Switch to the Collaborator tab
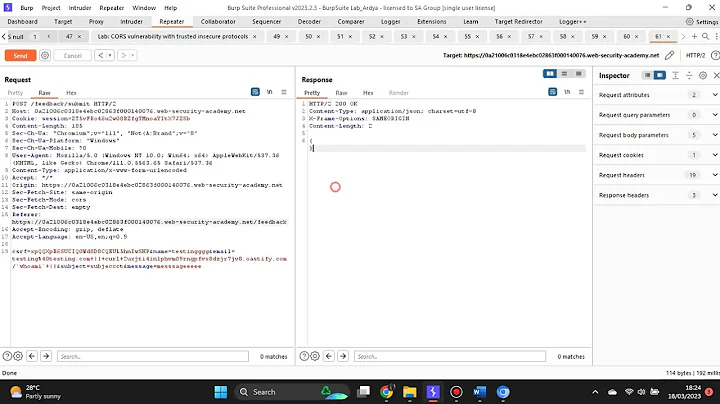The image size is (720, 404). tap(218, 22)
